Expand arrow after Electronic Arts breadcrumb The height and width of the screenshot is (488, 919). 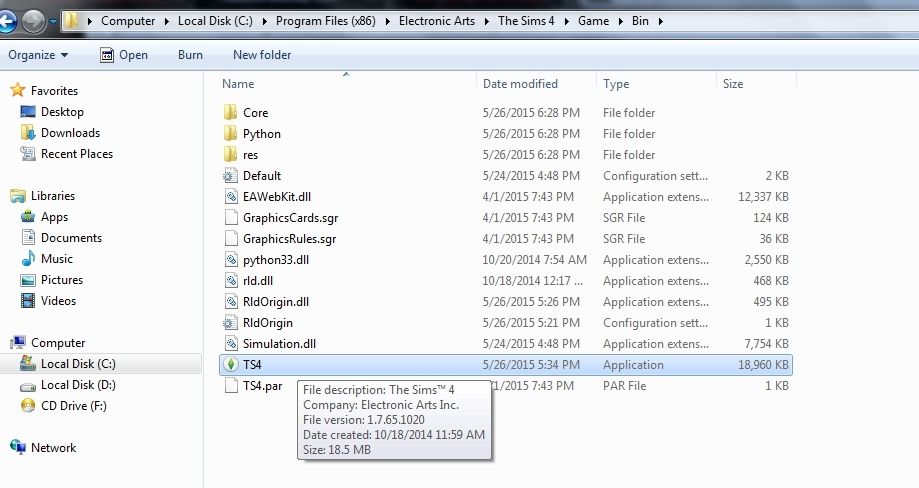(x=486, y=21)
